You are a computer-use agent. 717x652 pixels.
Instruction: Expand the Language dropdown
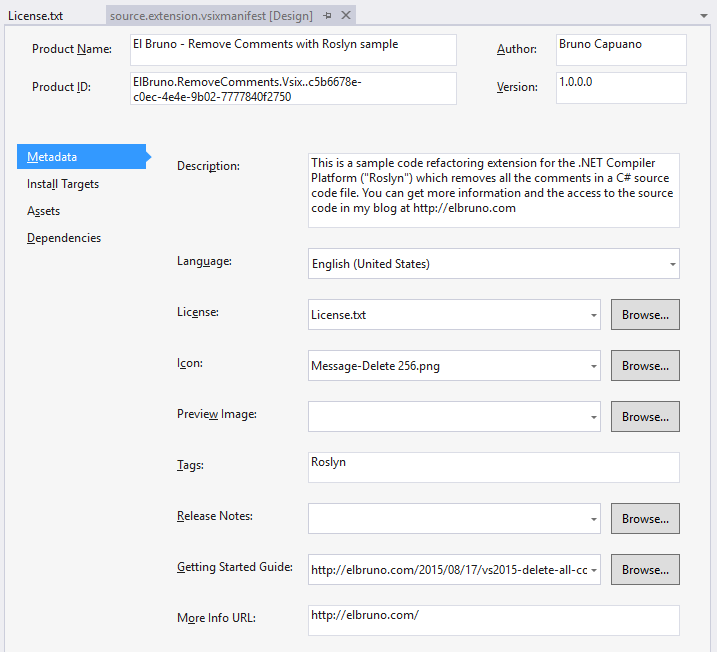click(x=670, y=264)
